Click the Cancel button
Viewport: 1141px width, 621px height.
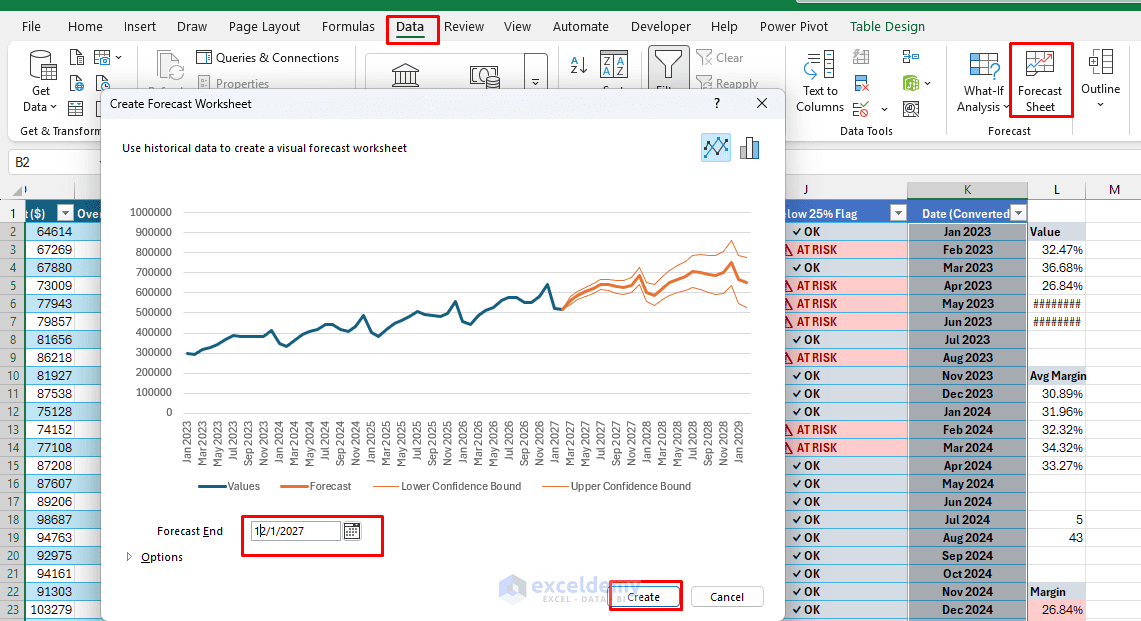pos(727,597)
